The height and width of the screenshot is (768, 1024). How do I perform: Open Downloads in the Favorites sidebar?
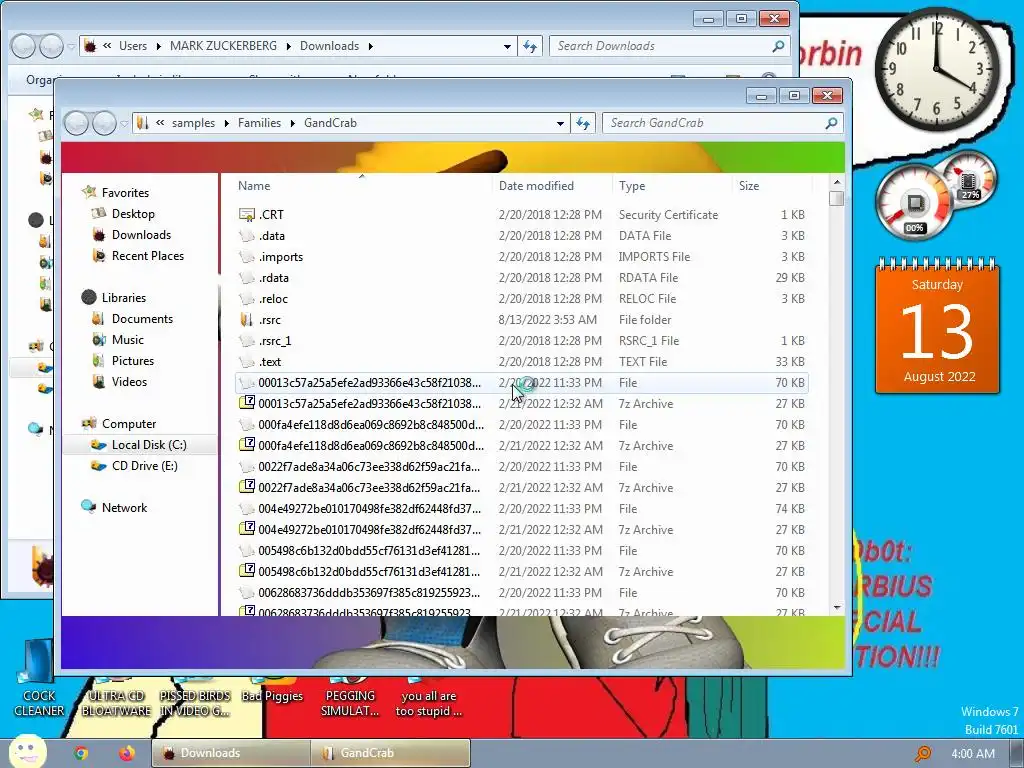(x=141, y=234)
